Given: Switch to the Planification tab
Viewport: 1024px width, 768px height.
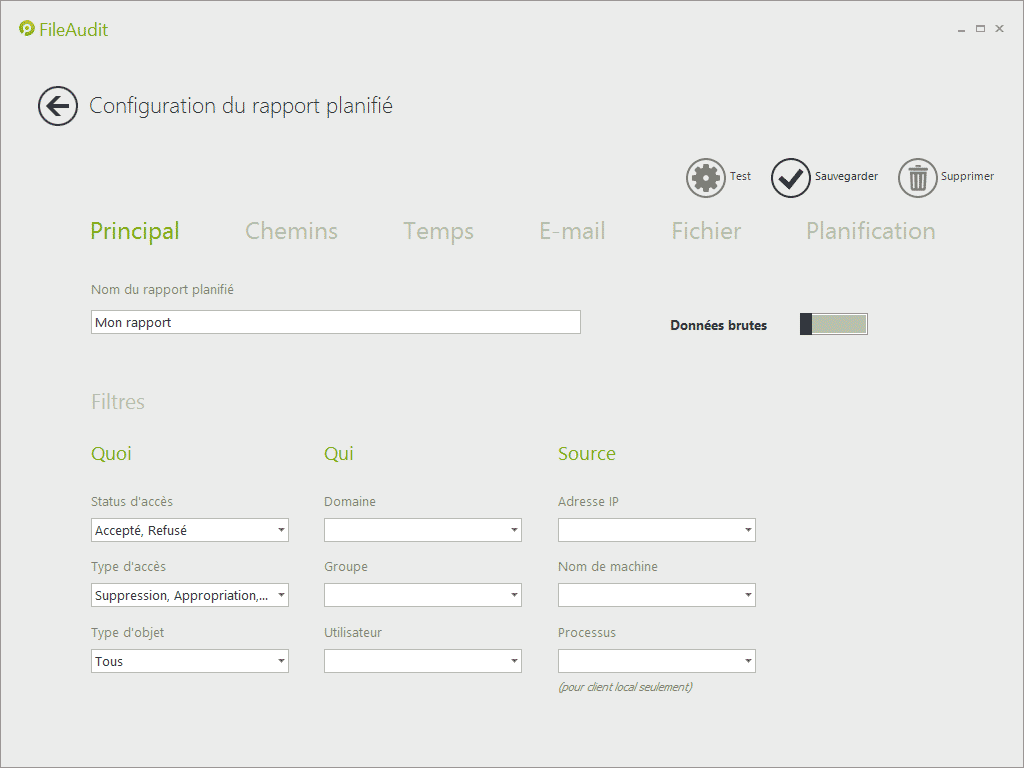Looking at the screenshot, I should click(870, 231).
